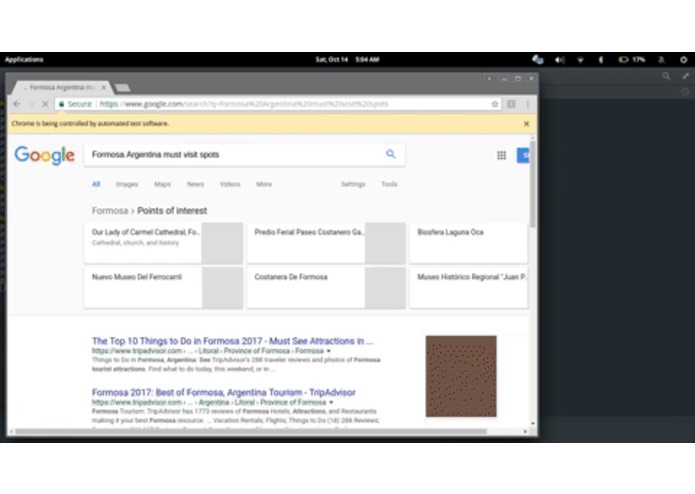Click the notifications indicator in top panel

[661, 59]
